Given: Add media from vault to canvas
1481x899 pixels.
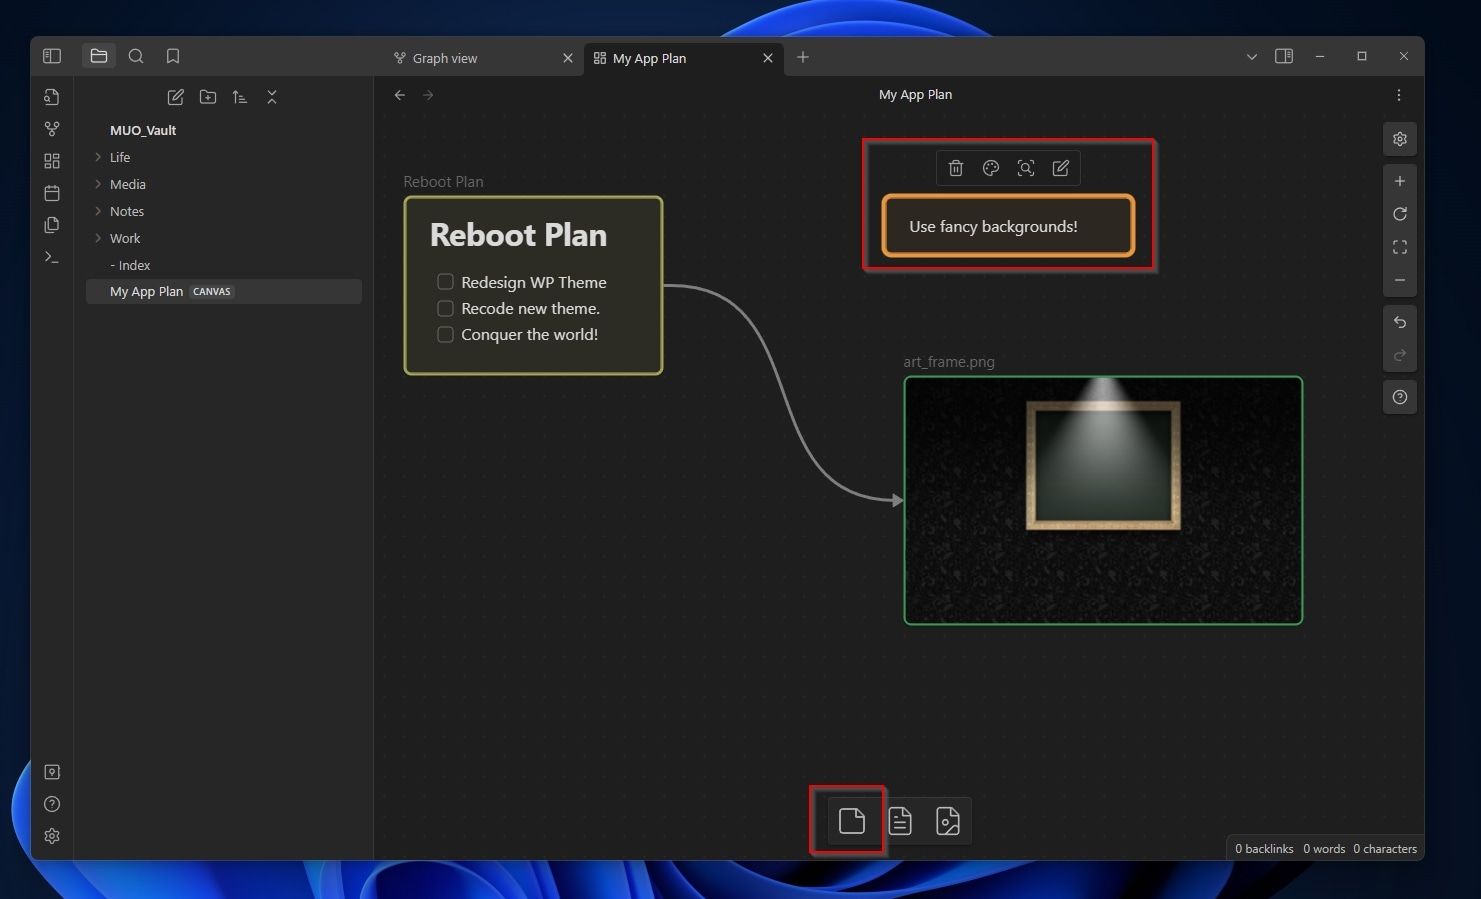Looking at the screenshot, I should click(x=948, y=821).
